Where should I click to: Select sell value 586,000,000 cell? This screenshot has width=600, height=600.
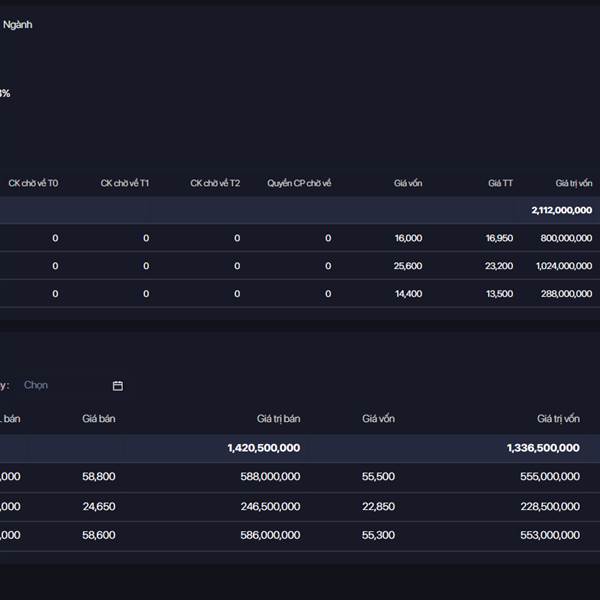point(270,535)
